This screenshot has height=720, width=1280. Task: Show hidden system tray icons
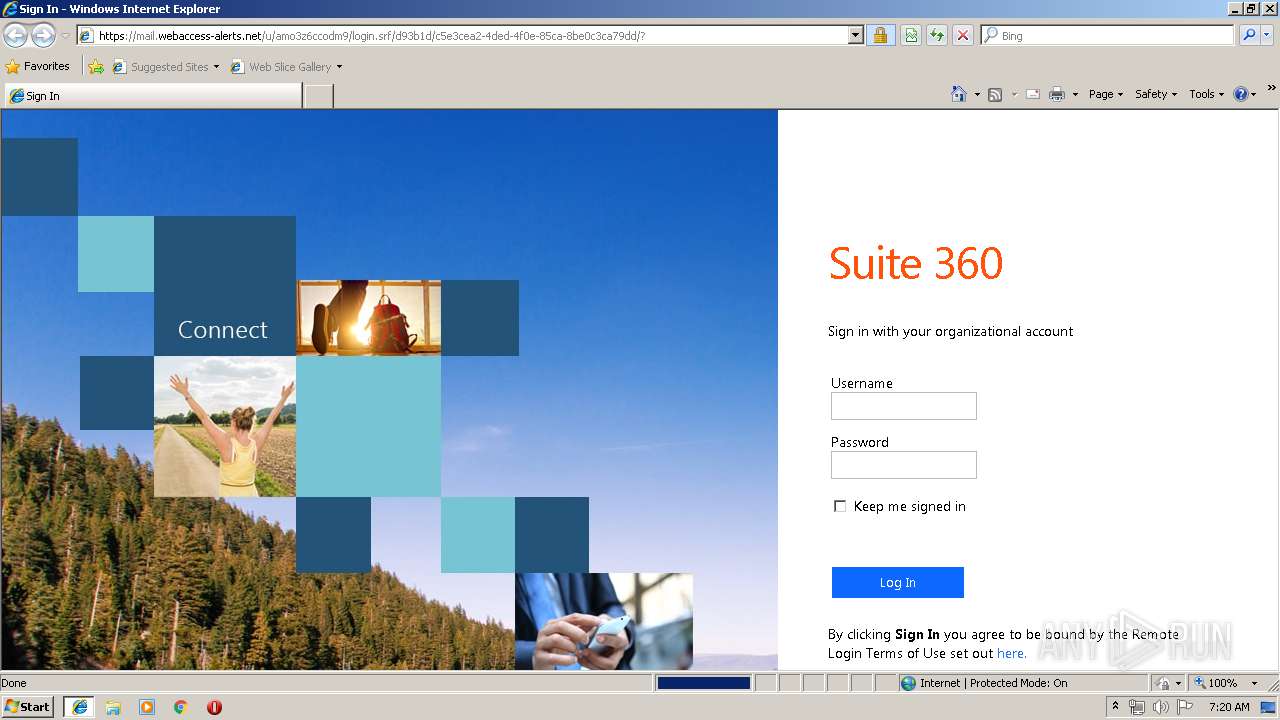coord(1115,707)
